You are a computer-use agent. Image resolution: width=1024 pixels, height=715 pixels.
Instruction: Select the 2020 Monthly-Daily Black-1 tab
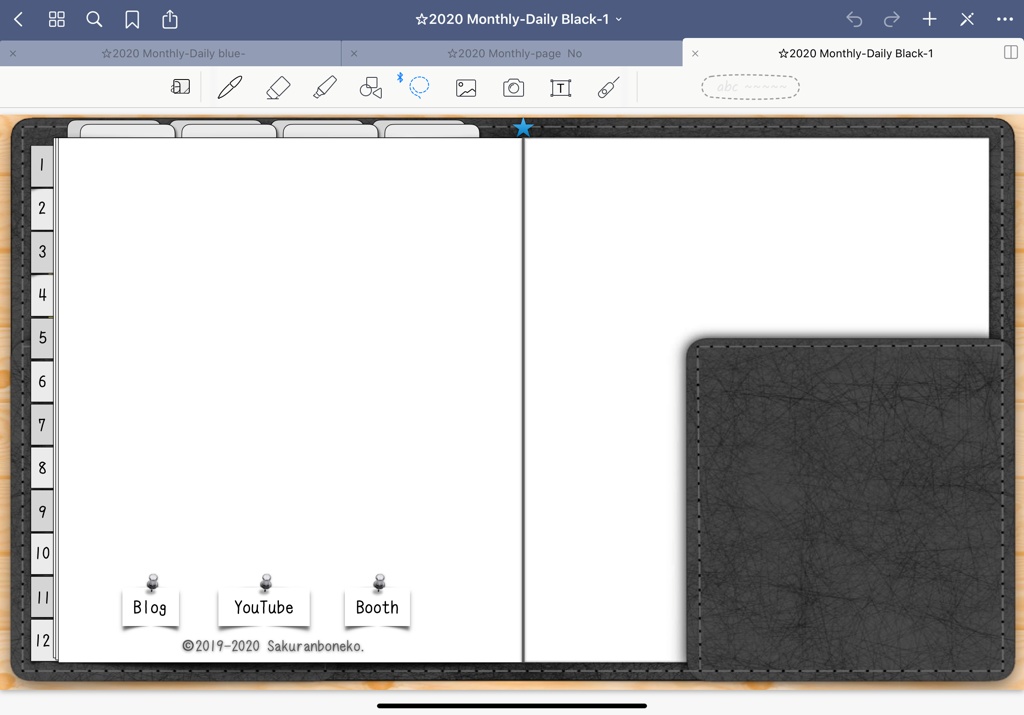click(x=856, y=54)
